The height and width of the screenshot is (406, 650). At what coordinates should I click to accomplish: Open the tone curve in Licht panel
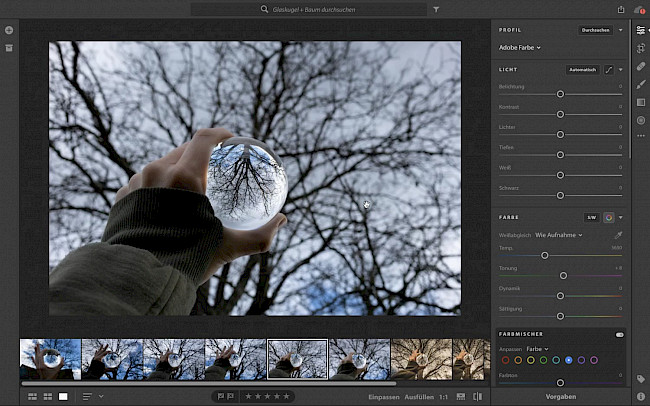click(608, 69)
